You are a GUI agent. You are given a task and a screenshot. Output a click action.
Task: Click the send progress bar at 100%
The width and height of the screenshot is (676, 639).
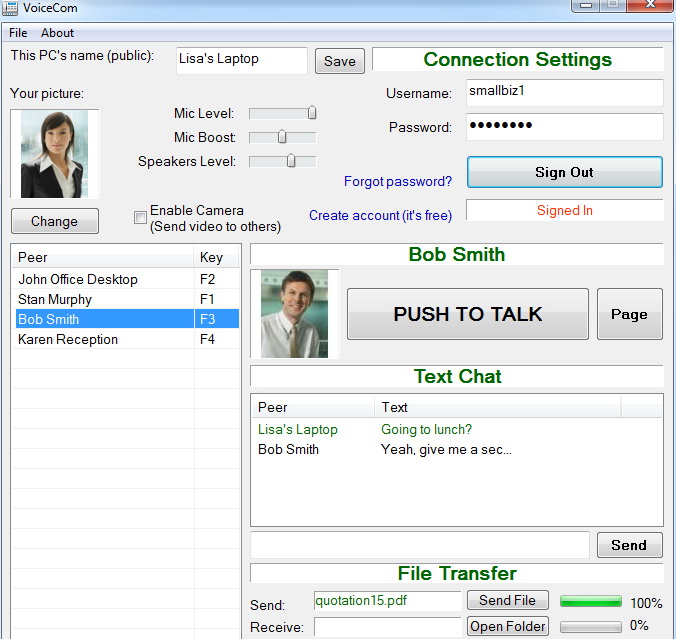[x=591, y=601]
